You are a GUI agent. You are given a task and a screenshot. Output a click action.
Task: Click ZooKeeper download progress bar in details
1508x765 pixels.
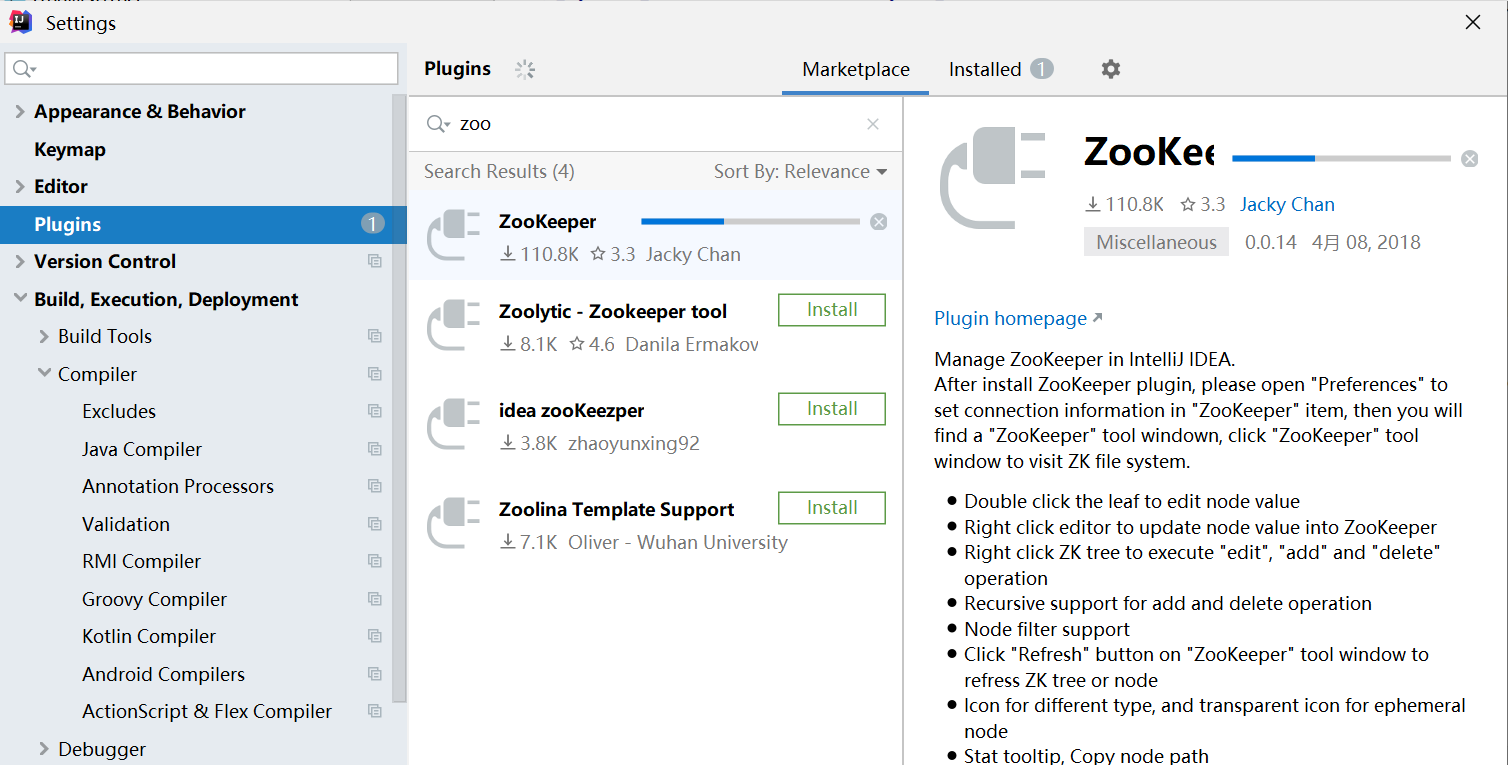1341,158
